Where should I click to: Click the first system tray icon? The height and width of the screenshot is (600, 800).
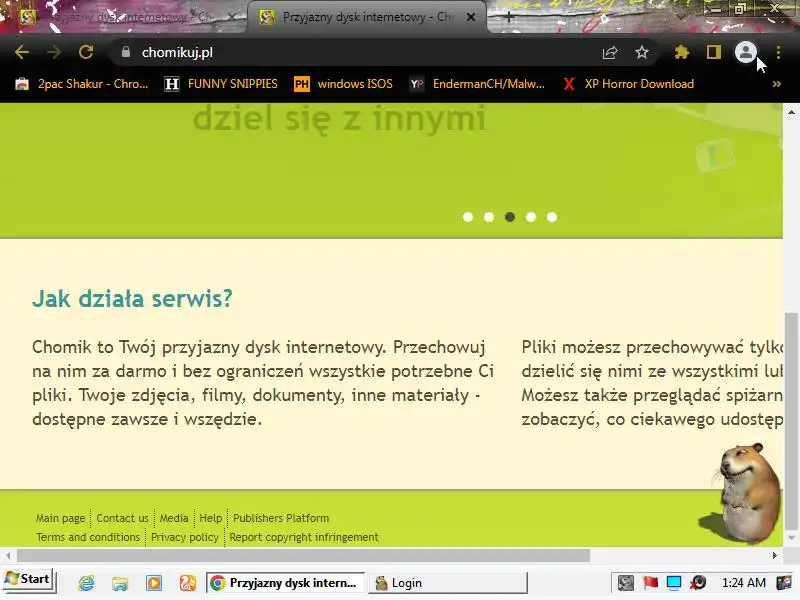(x=626, y=583)
